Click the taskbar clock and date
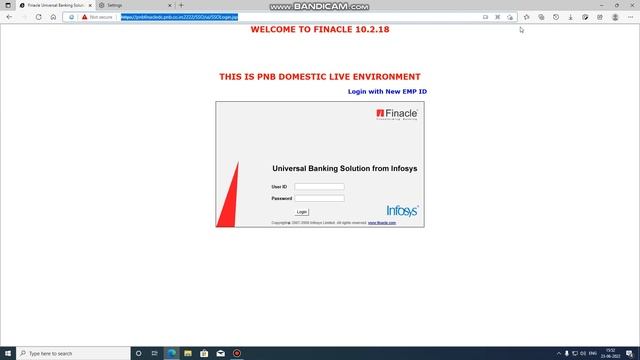This screenshot has width=640, height=360. [x=611, y=353]
